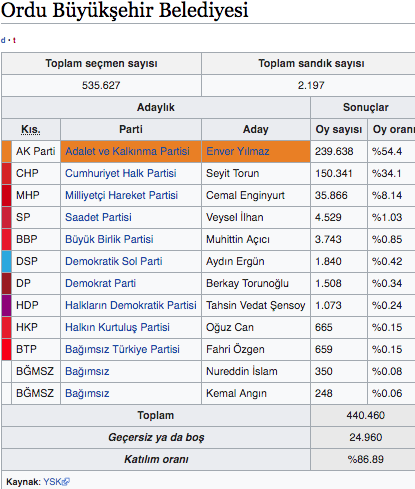415x489 pixels.
Task: Open Saadet Partisi link
Action: (x=98, y=217)
